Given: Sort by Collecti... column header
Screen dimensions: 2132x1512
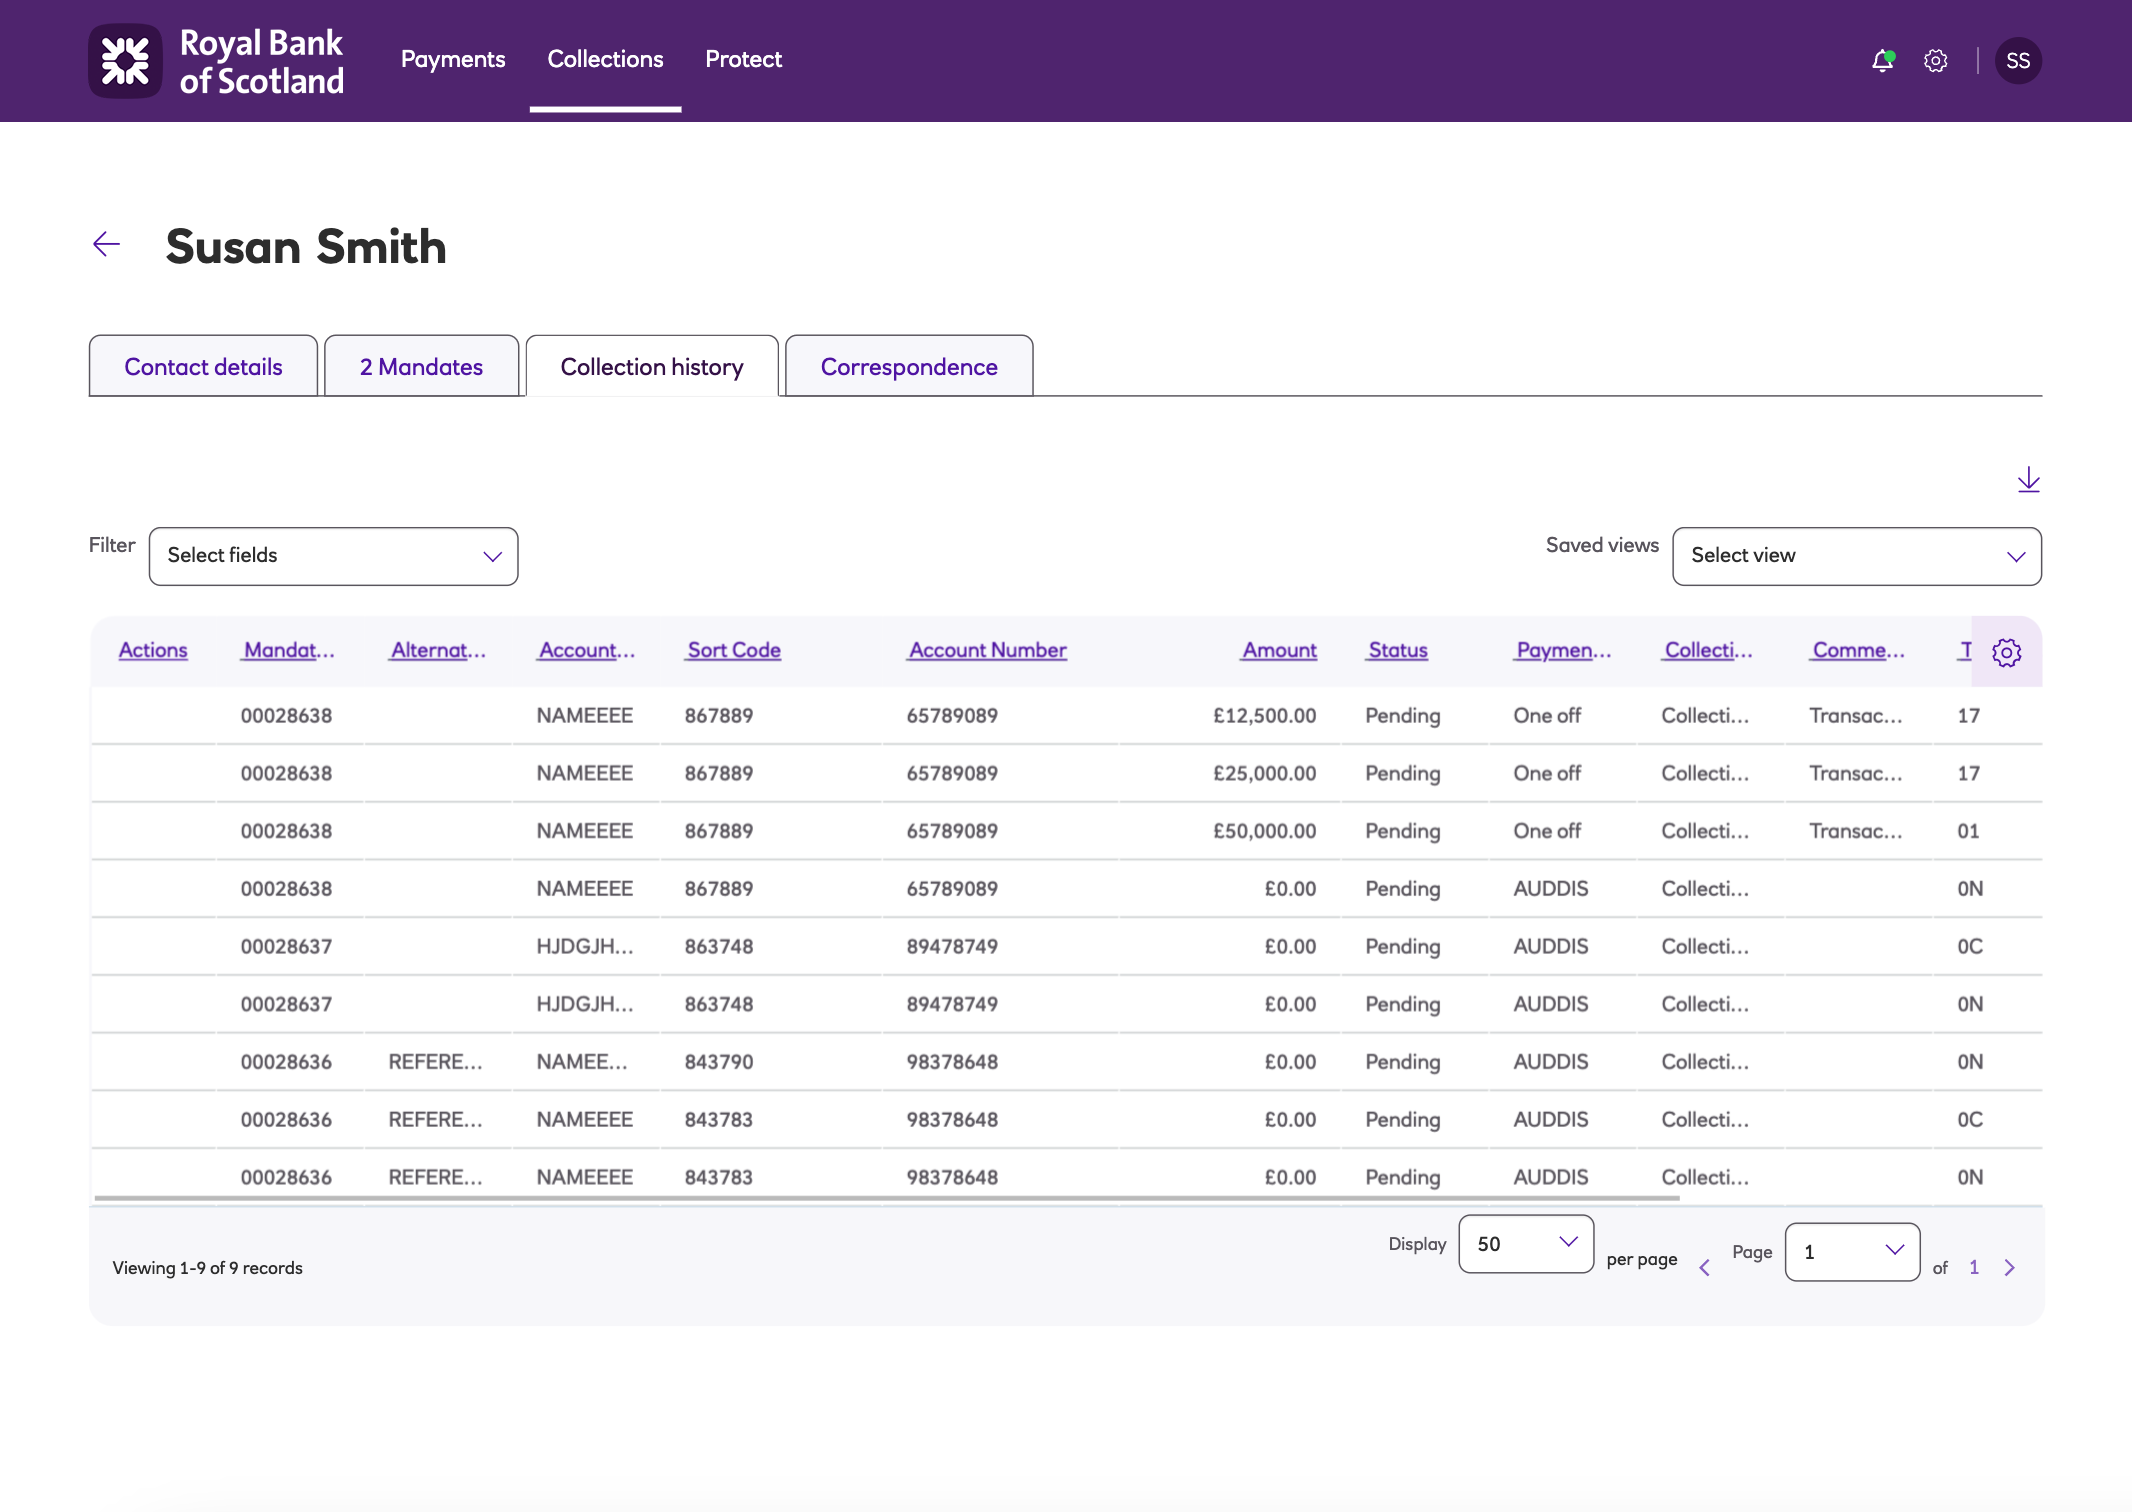Looking at the screenshot, I should pyautogui.click(x=1708, y=650).
